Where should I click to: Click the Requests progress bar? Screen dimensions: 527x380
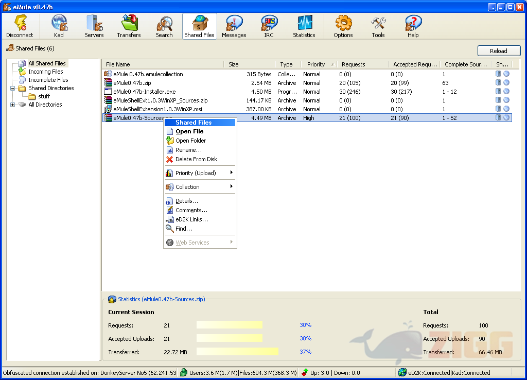click(230, 325)
